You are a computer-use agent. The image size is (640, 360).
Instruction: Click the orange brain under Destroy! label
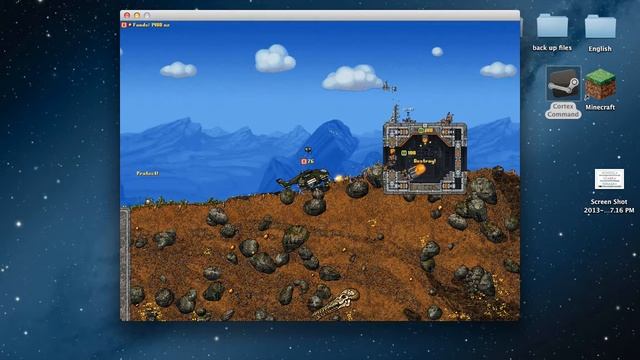[419, 170]
